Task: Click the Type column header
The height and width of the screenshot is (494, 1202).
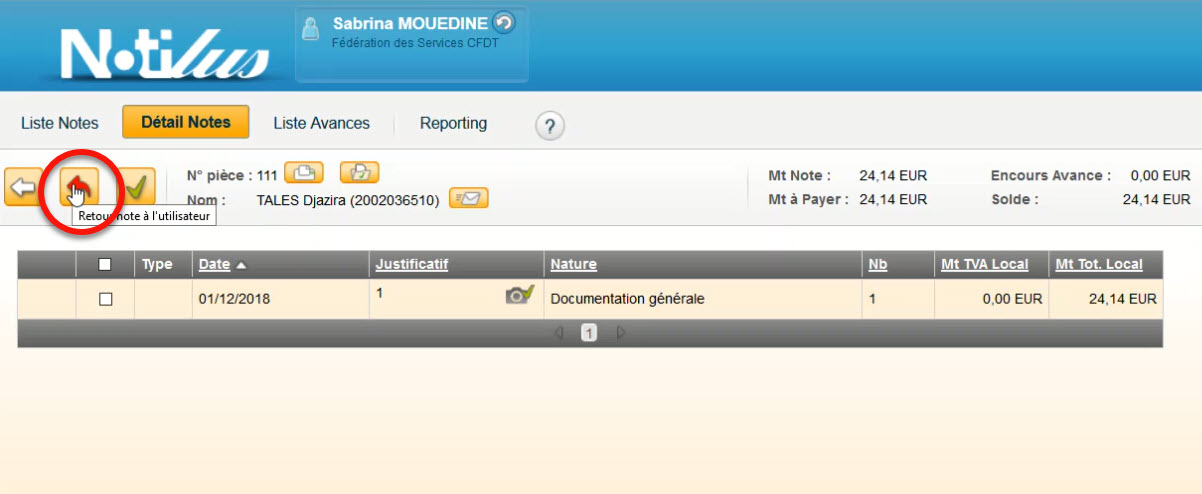Action: 157,265
